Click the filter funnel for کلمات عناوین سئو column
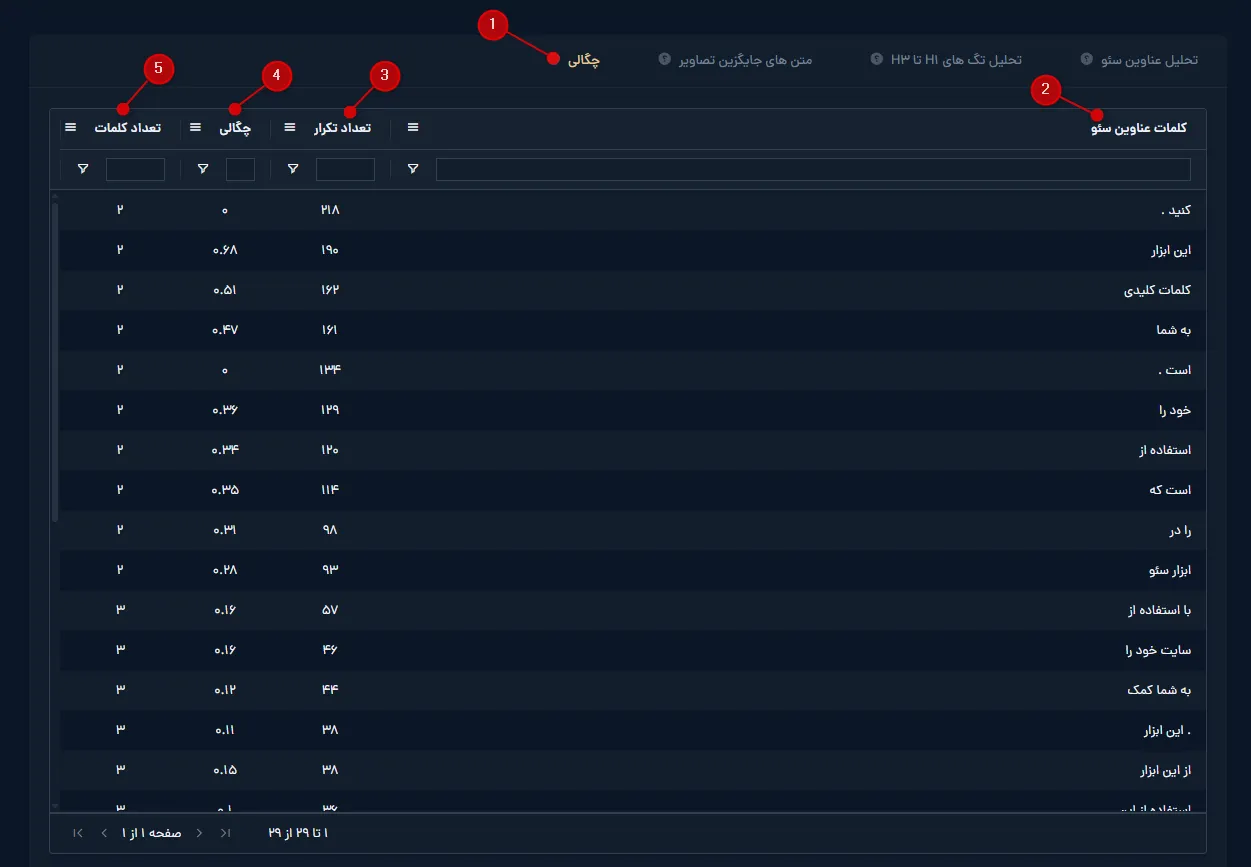Viewport: 1251px width, 867px height. (413, 169)
